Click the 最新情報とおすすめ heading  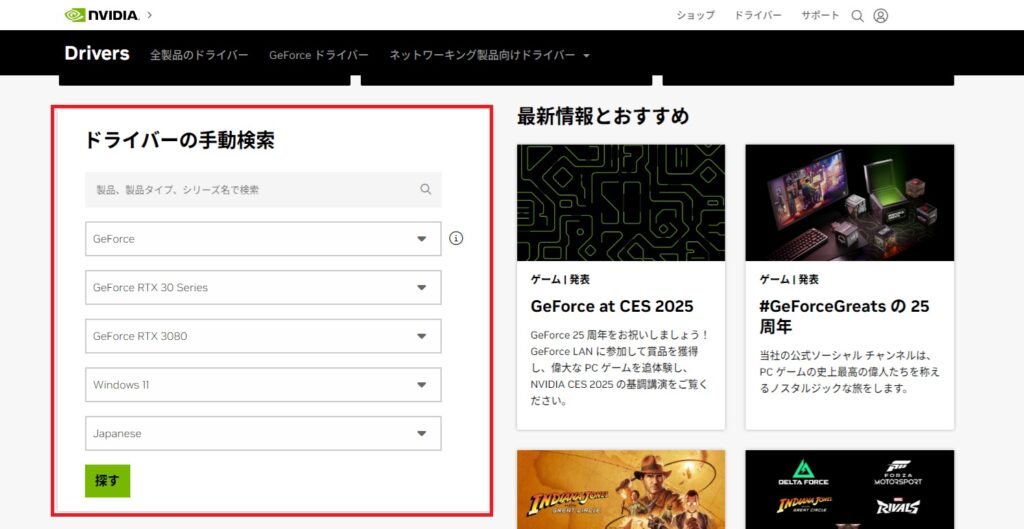tap(603, 116)
